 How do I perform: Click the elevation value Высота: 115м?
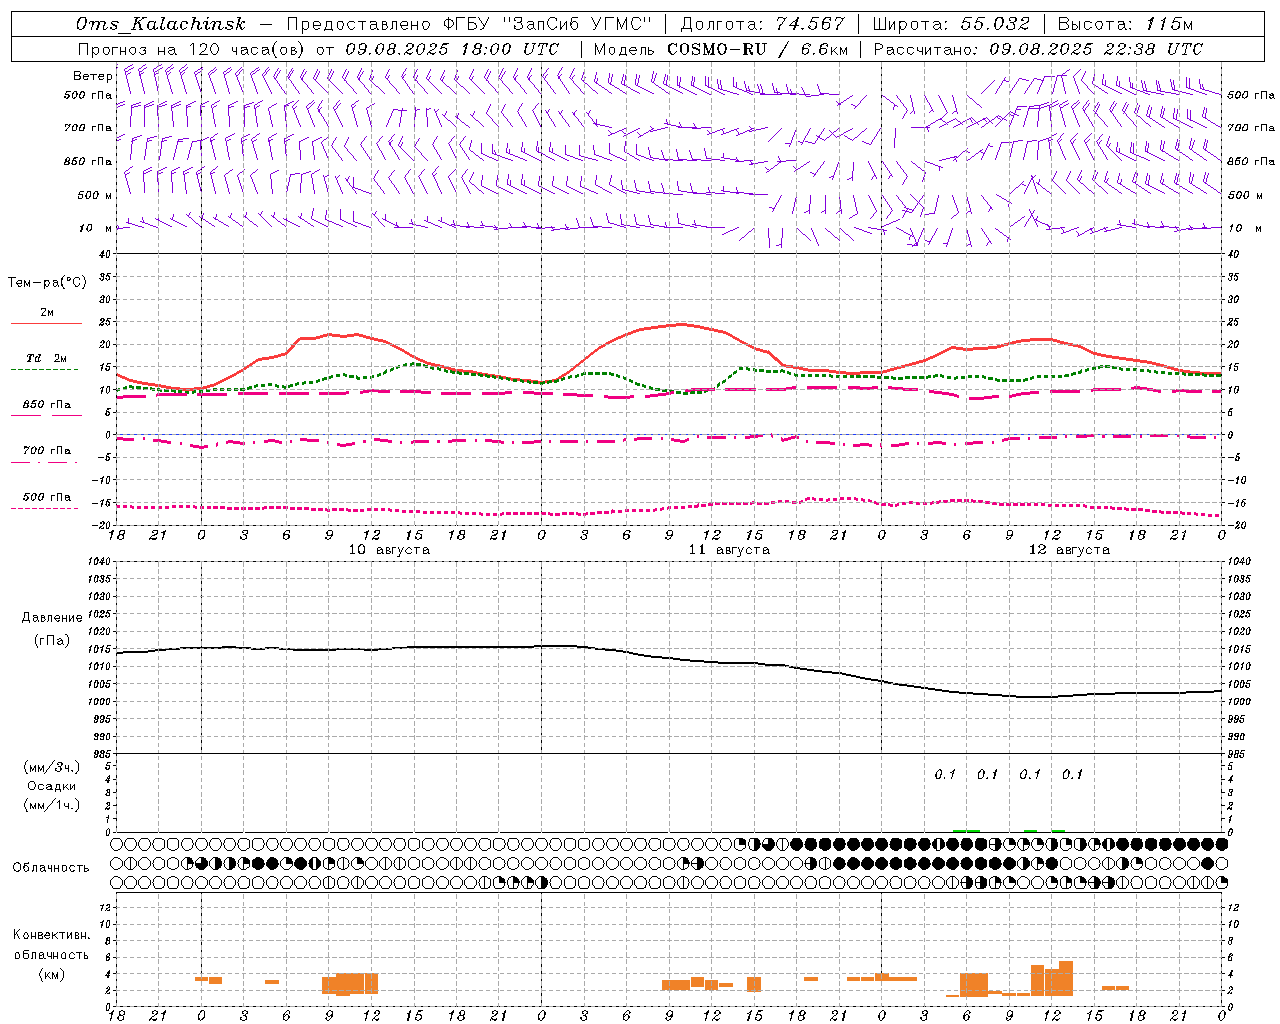click(1125, 24)
